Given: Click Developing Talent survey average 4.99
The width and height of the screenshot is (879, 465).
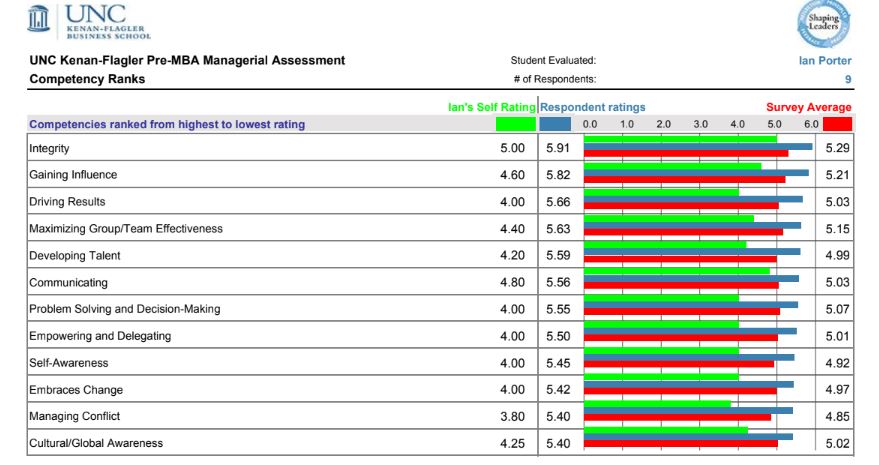Looking at the screenshot, I should click(838, 255).
